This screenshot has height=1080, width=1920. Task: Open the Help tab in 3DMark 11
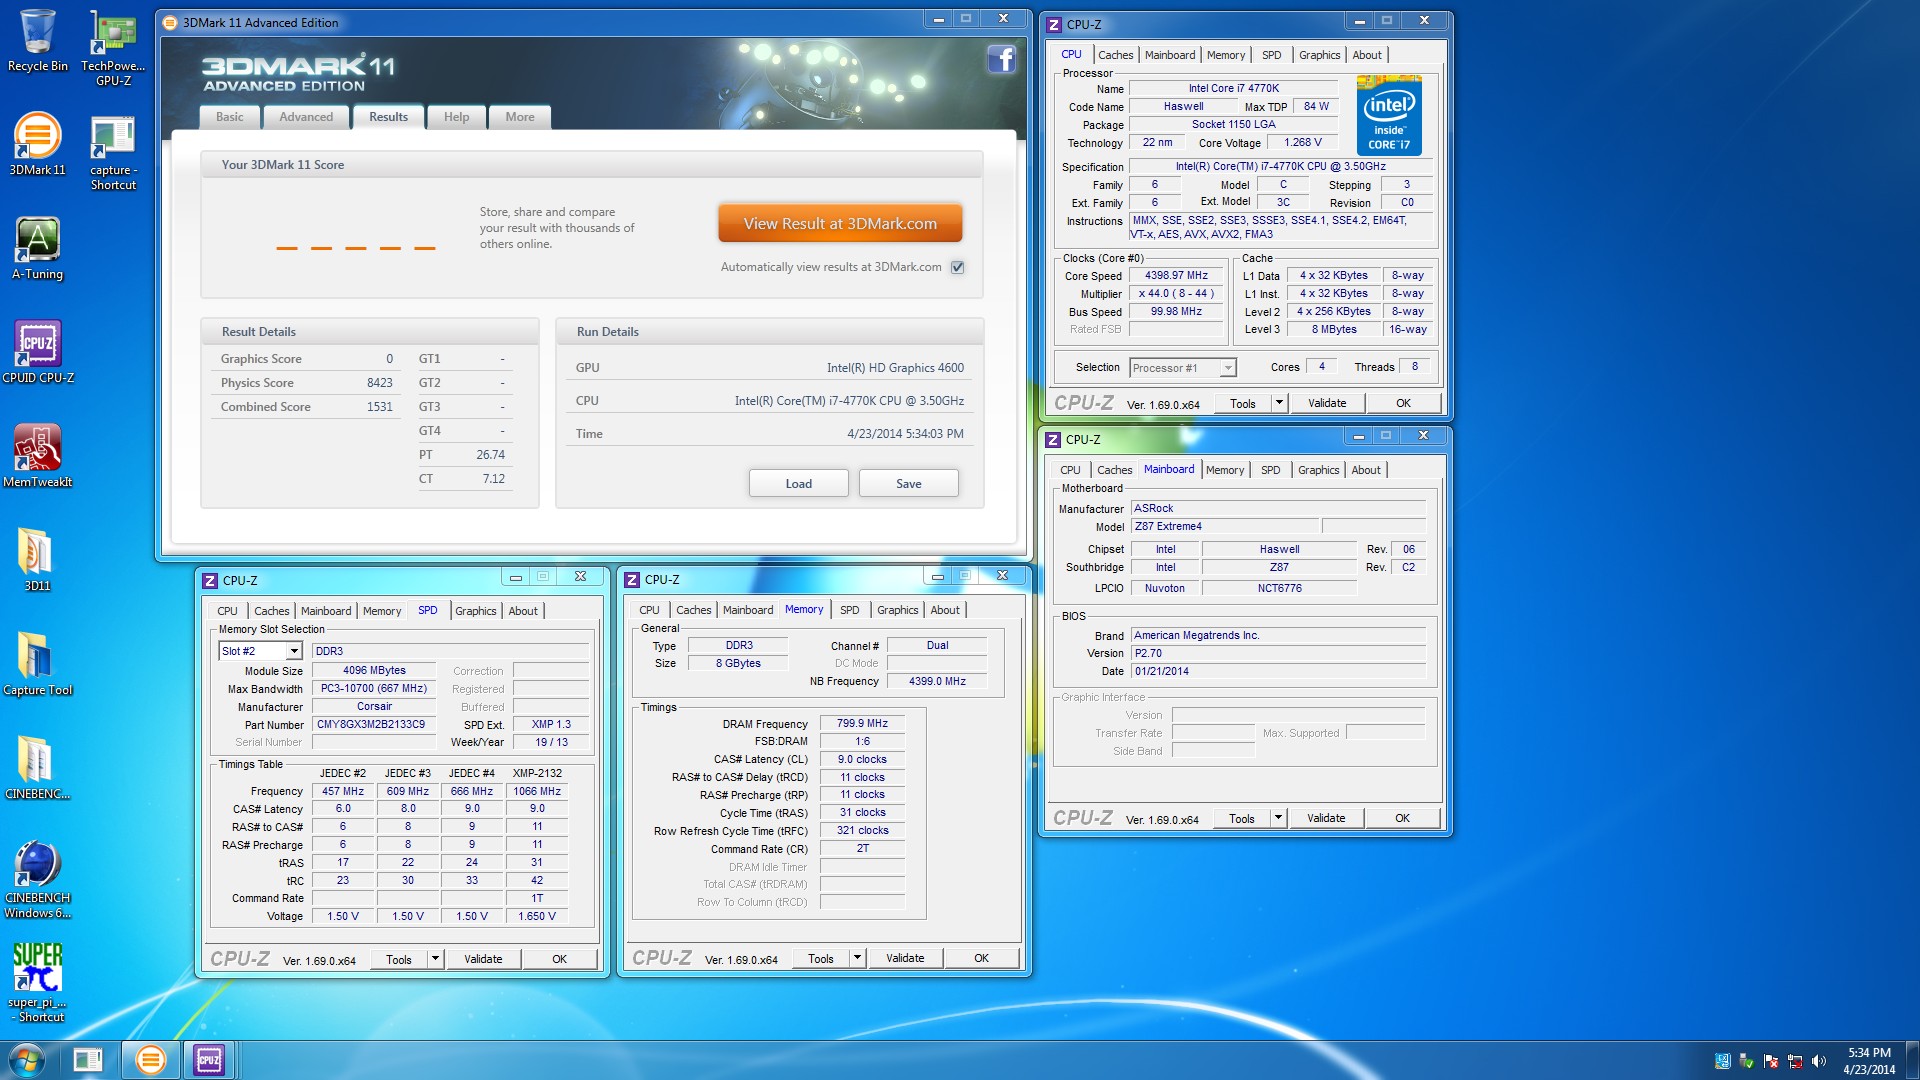point(456,117)
